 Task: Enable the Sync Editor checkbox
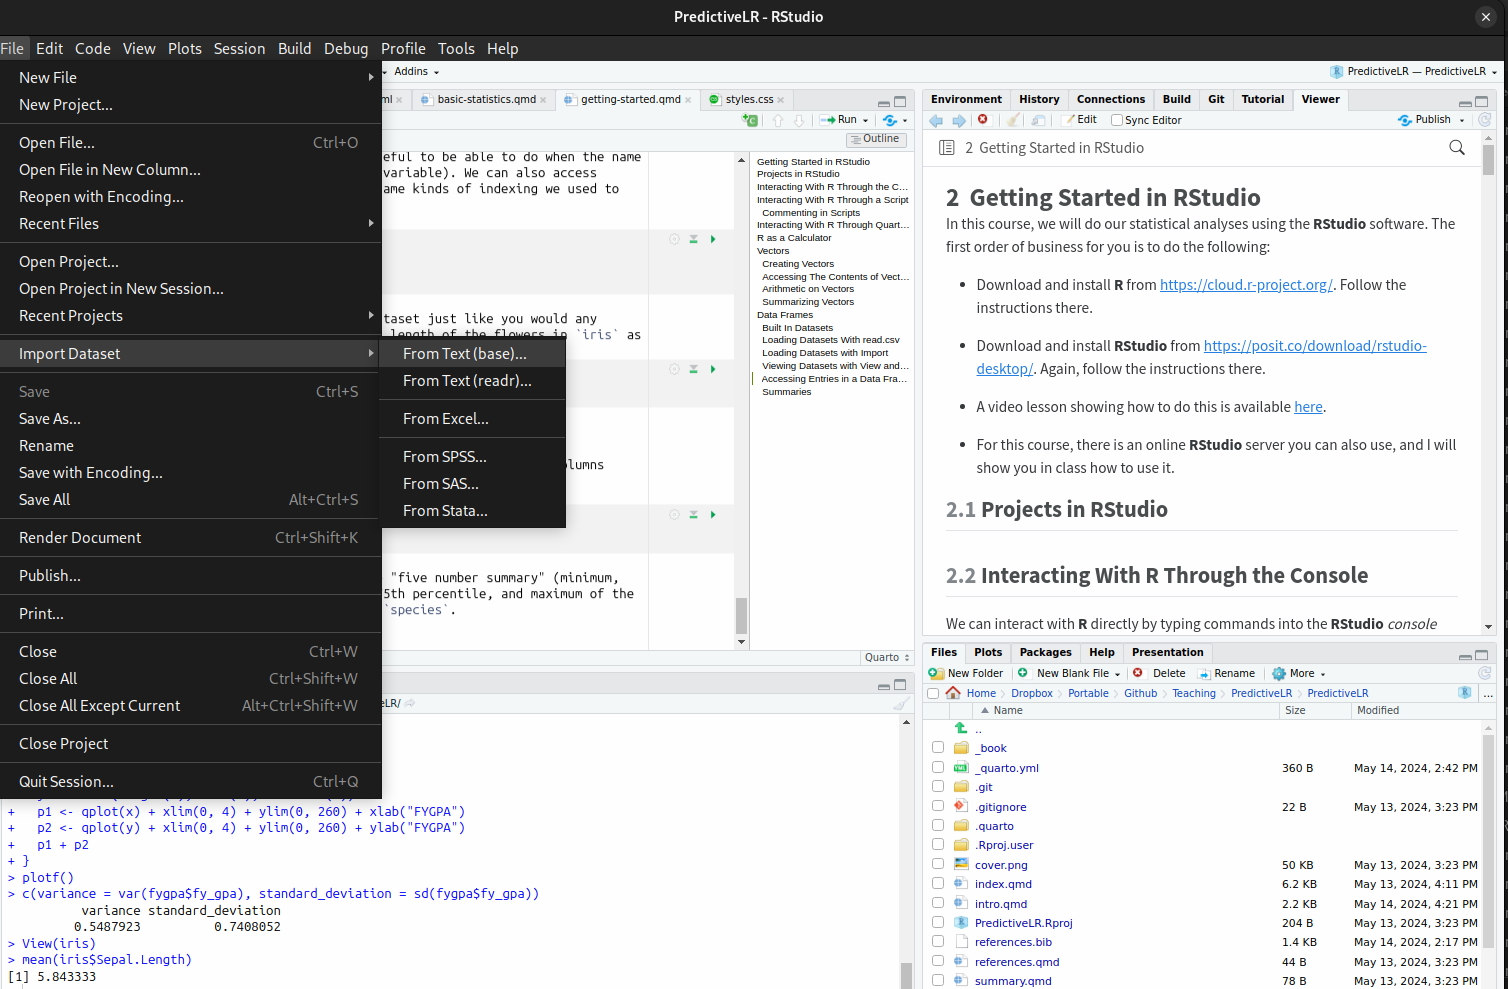pos(1117,120)
